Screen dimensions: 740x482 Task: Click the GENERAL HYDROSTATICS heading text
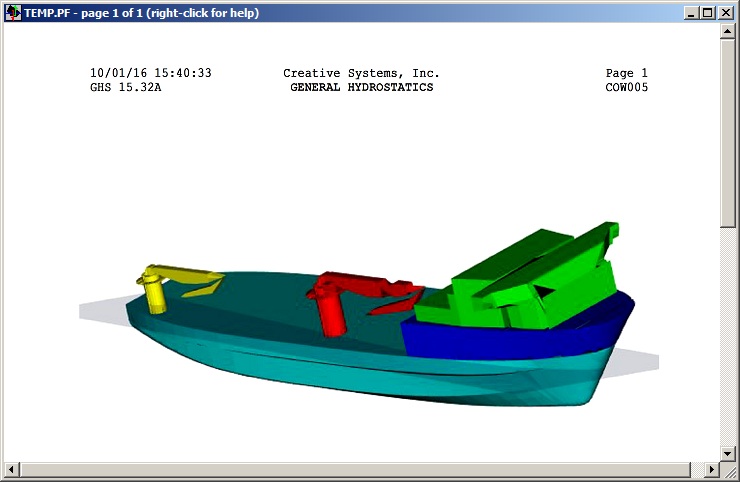pyautogui.click(x=361, y=88)
